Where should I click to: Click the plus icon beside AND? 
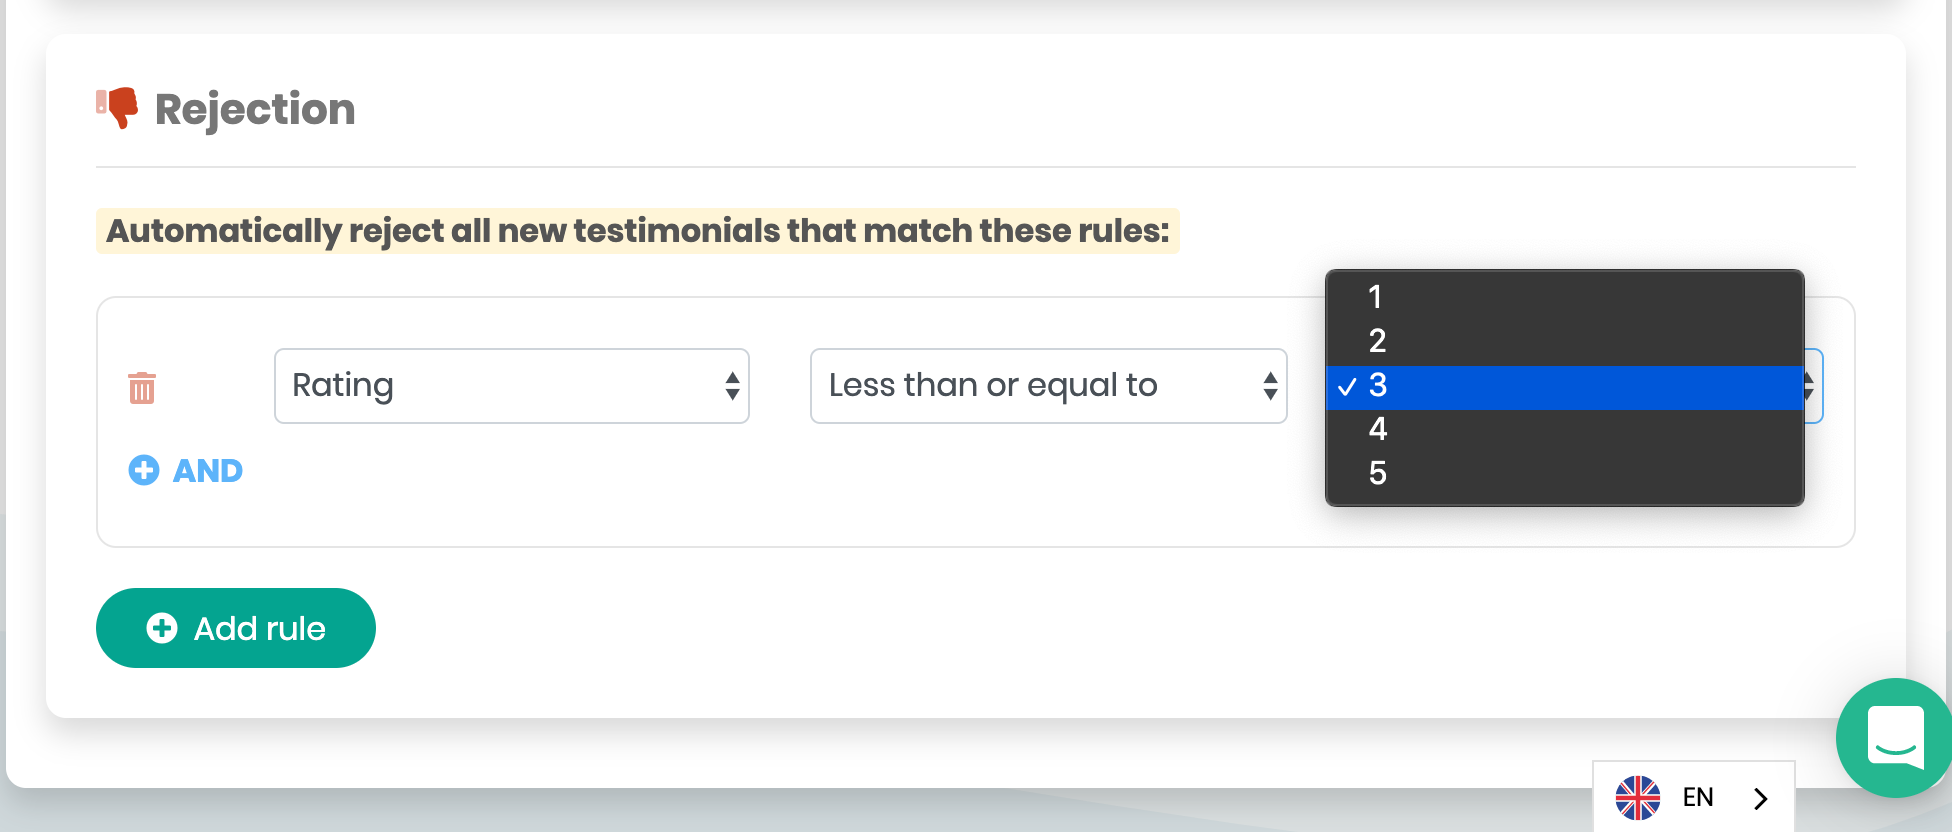click(x=144, y=470)
